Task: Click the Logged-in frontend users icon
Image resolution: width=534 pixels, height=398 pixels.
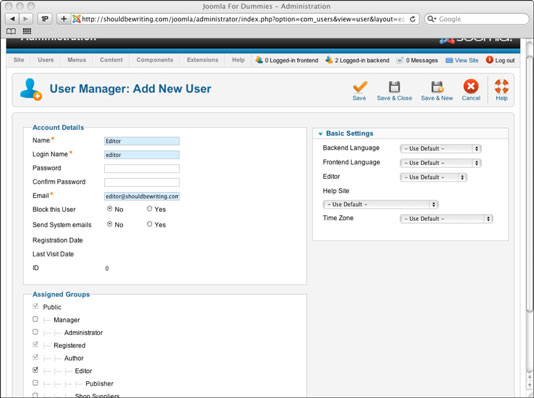Action: tap(259, 60)
